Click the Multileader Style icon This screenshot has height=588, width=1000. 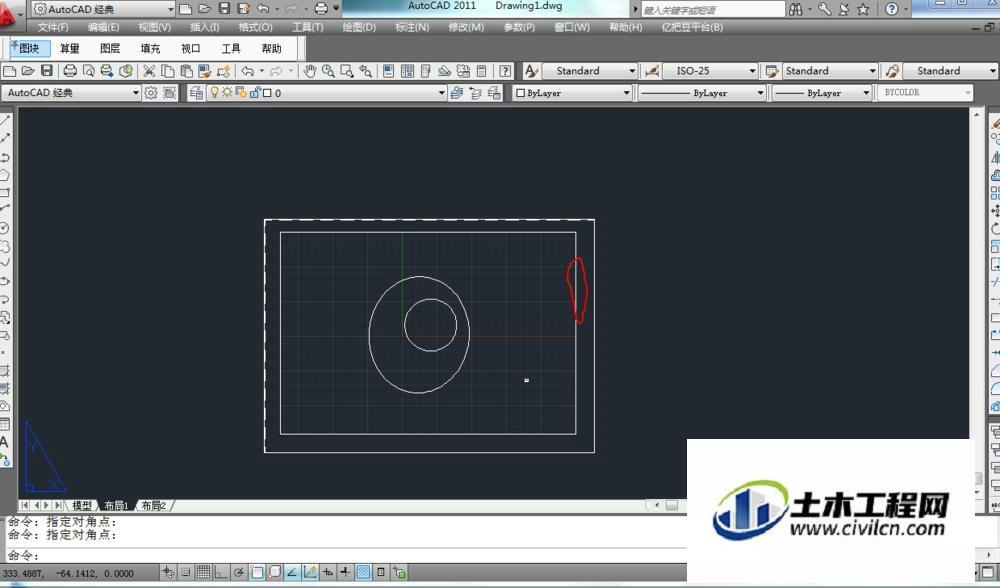point(892,71)
